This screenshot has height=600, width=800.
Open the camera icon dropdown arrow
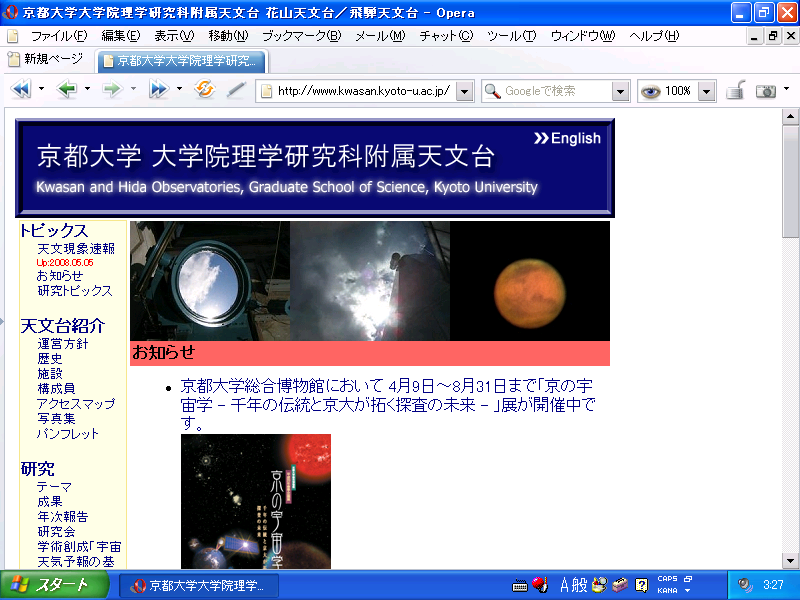(786, 89)
